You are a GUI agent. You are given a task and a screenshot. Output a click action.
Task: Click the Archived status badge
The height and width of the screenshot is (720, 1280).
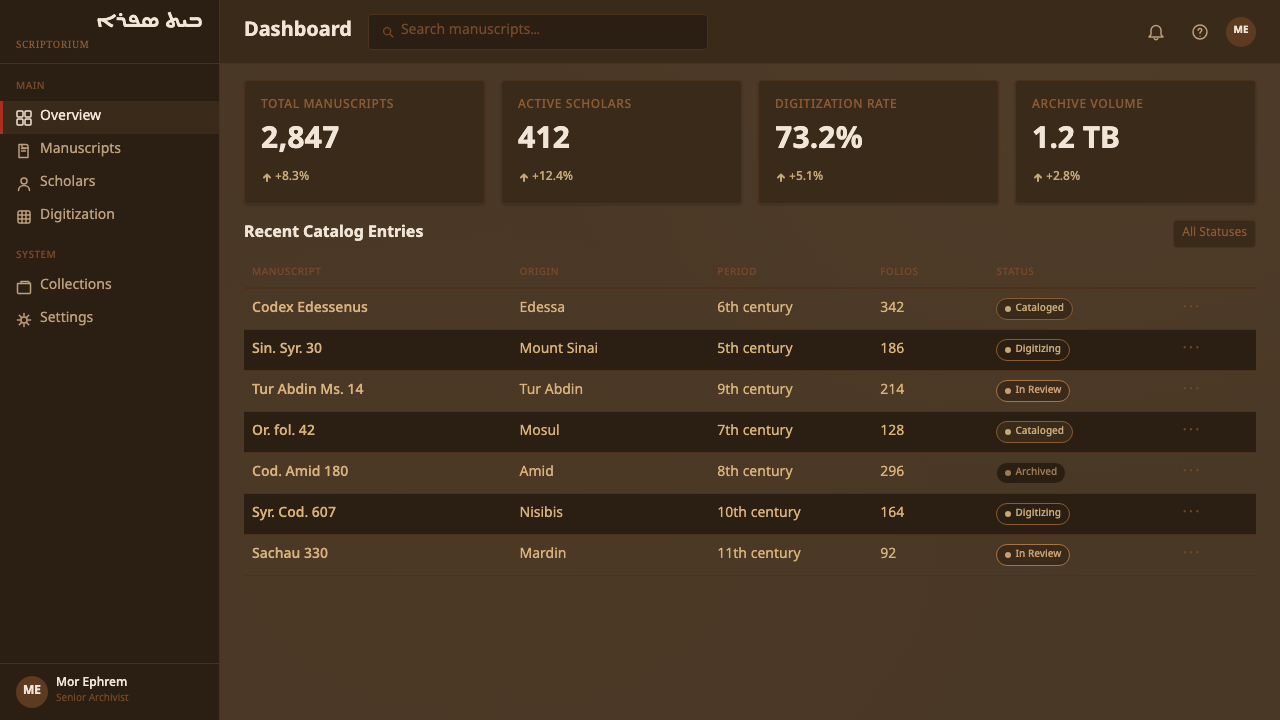1030,472
